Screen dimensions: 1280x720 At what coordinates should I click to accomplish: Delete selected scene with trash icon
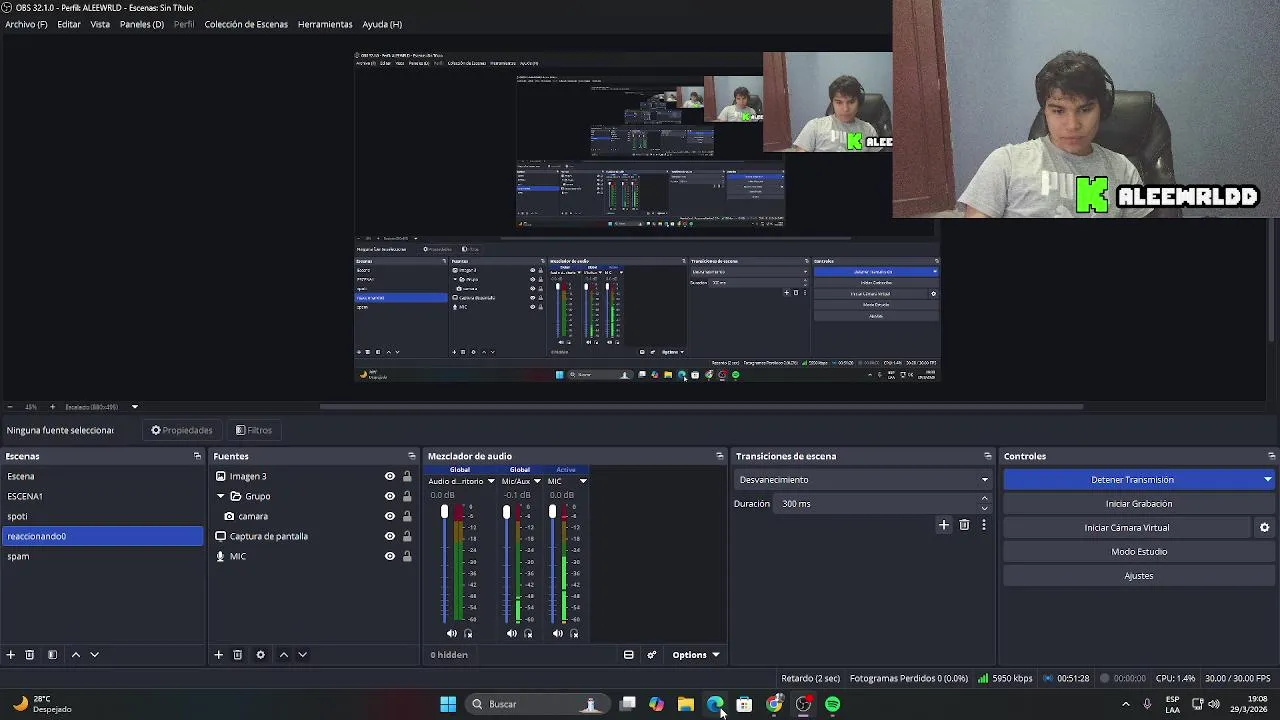point(30,655)
